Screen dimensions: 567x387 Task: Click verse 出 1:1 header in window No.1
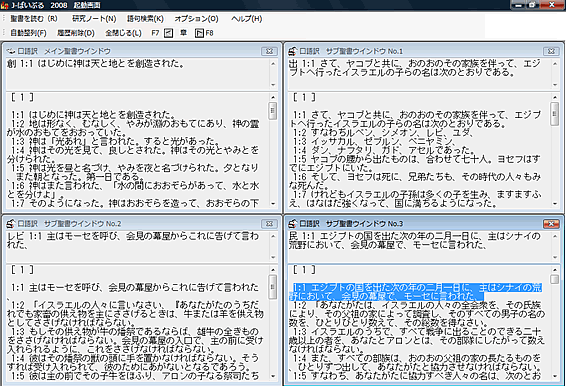(414, 68)
